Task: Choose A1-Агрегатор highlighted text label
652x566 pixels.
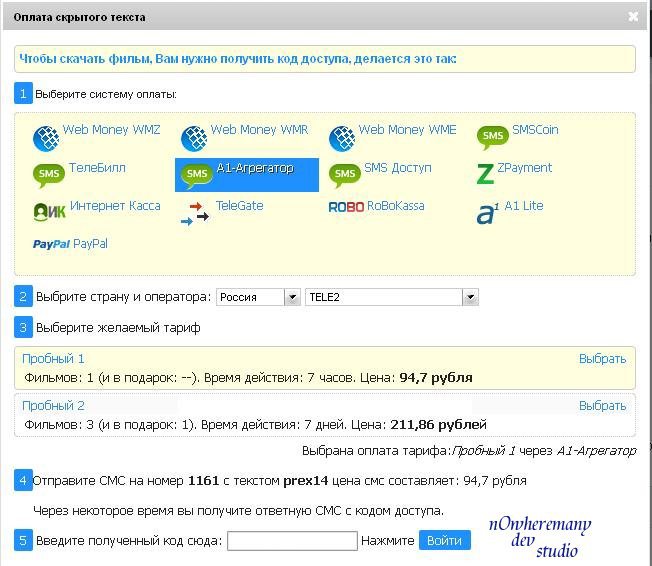Action: click(x=255, y=168)
